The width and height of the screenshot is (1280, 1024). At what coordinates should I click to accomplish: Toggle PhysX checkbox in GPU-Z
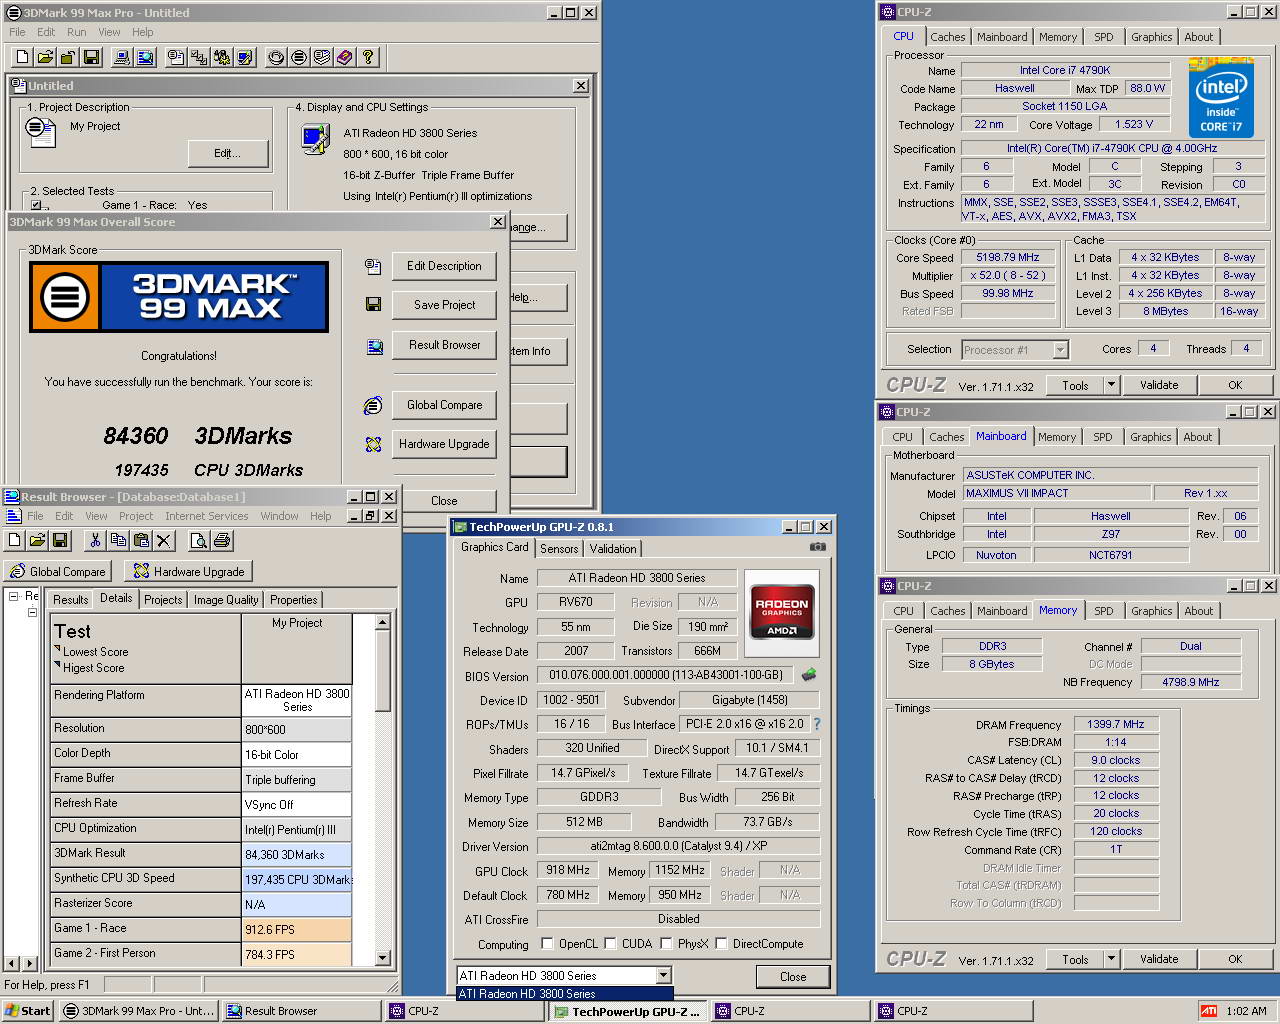[666, 943]
